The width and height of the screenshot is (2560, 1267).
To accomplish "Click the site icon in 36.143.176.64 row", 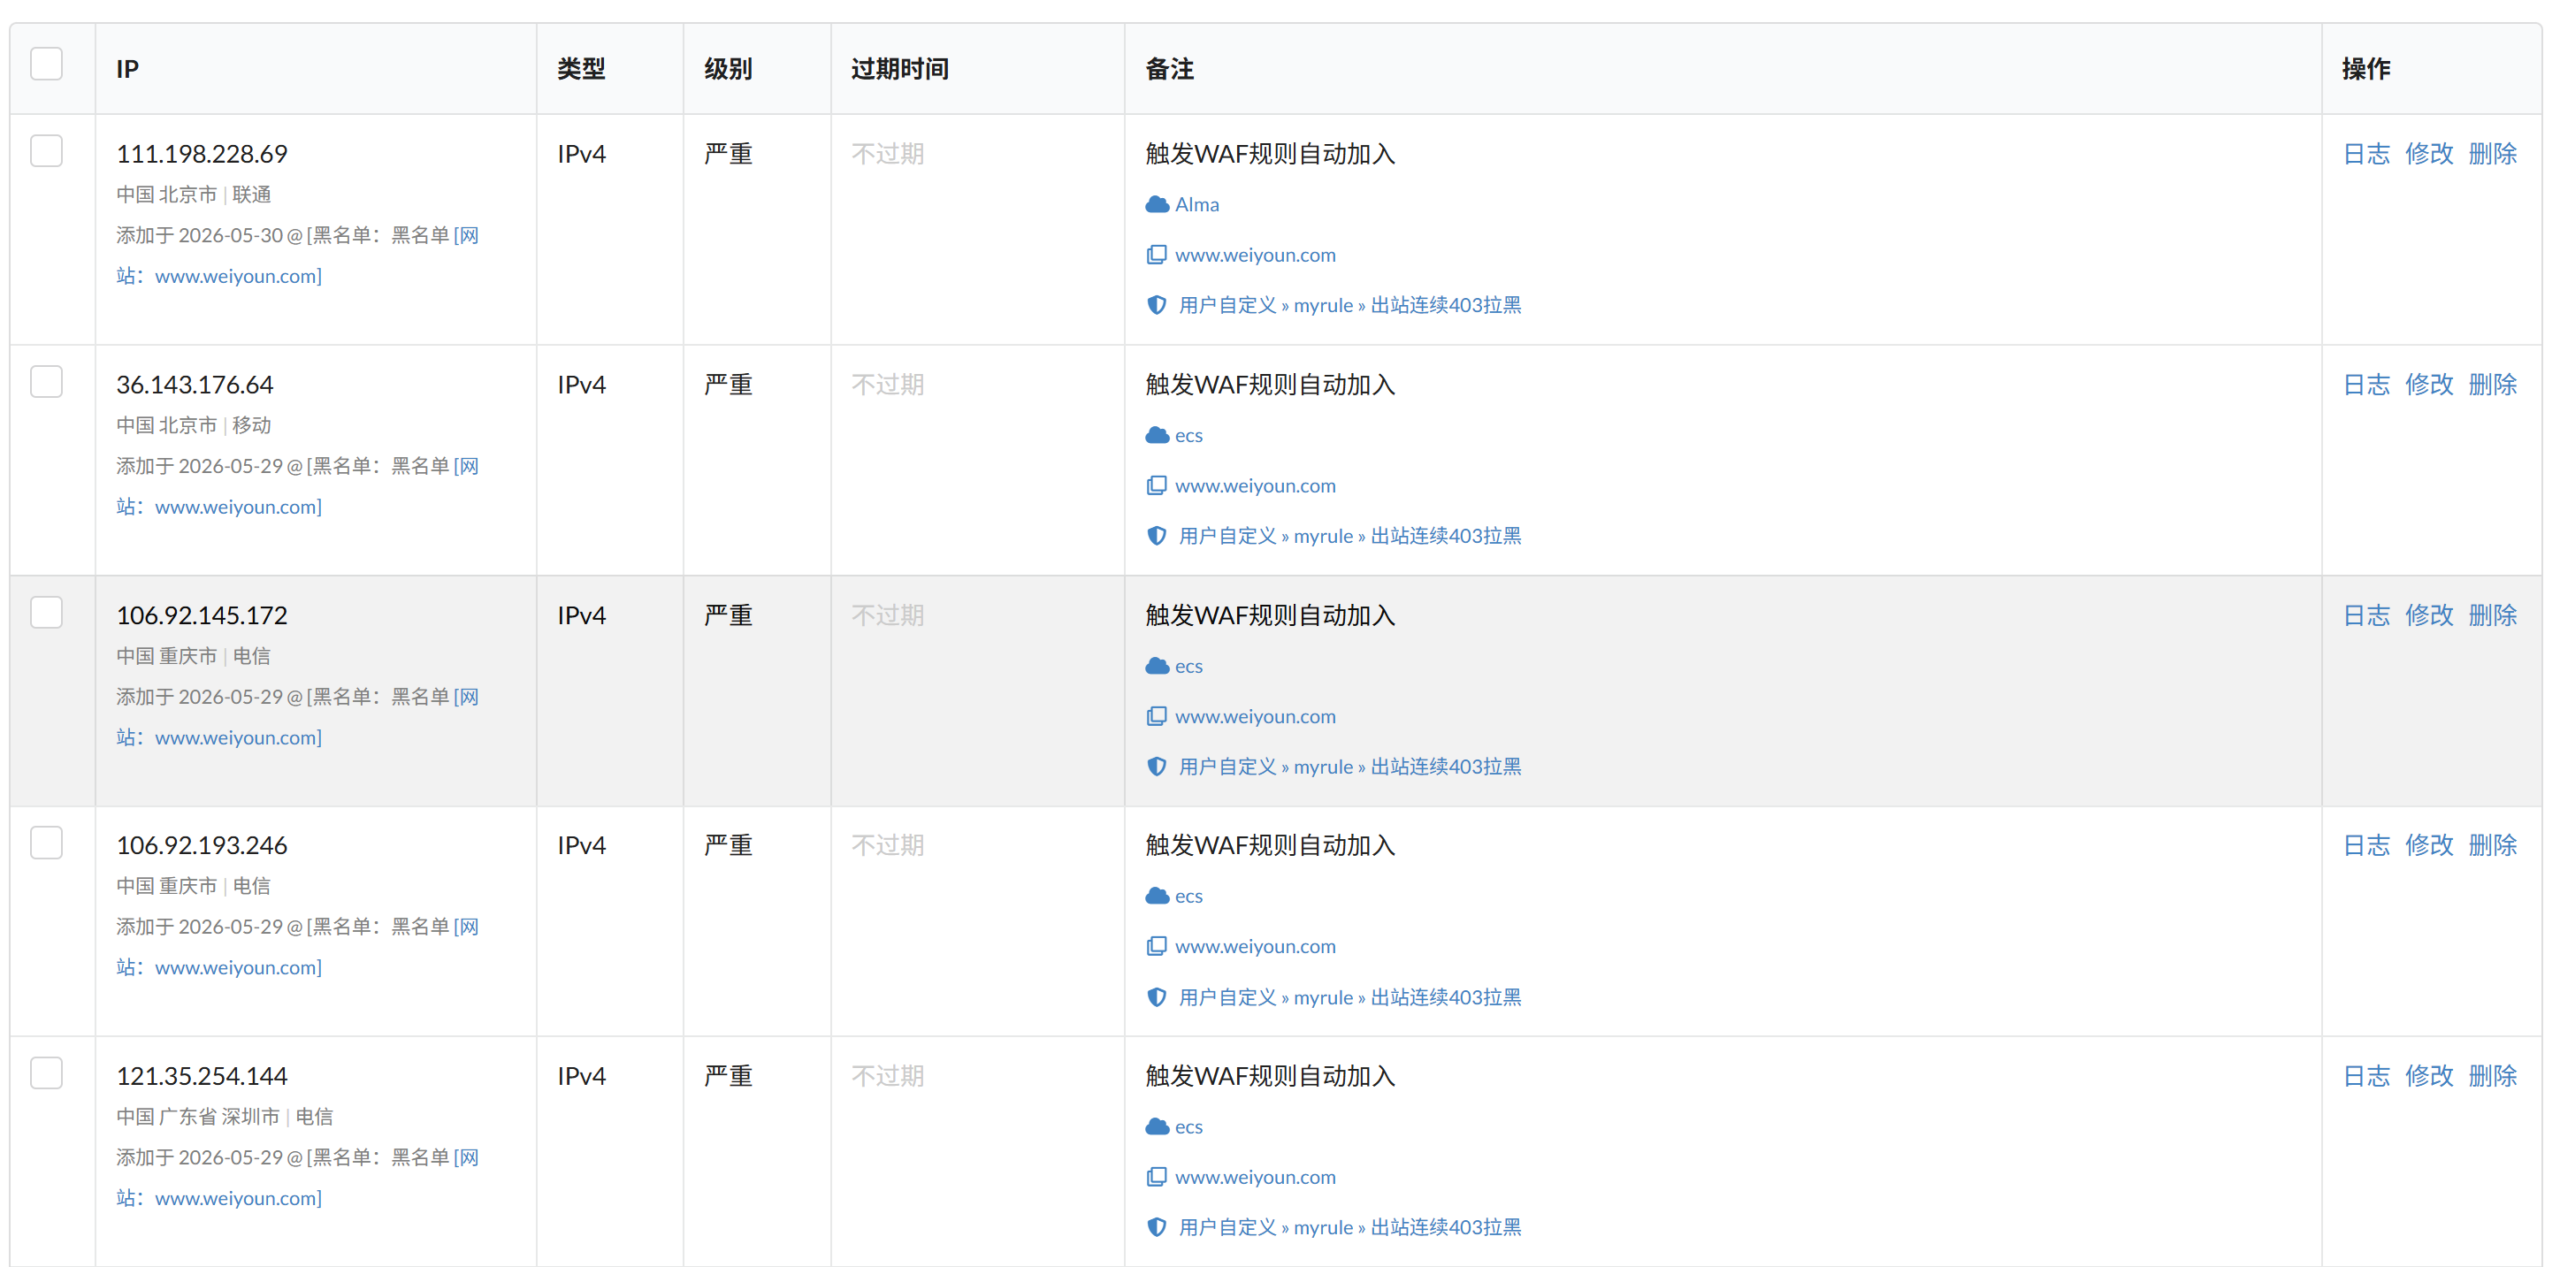I will [1156, 486].
